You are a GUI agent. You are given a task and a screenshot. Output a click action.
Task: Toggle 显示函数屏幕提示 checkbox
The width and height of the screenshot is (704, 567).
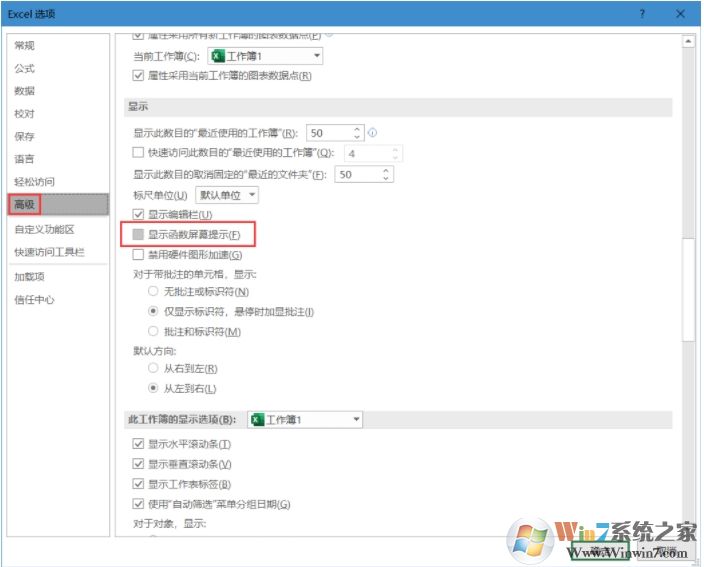click(138, 234)
